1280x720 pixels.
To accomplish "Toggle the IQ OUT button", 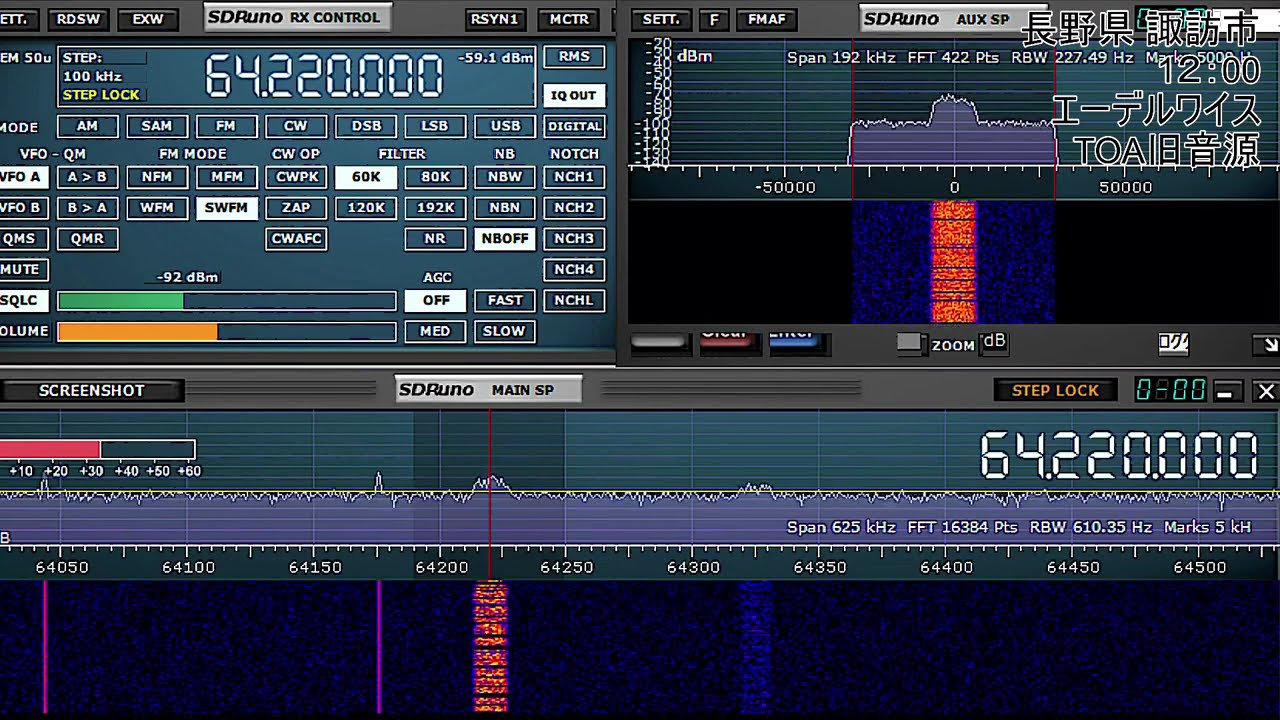I will pyautogui.click(x=574, y=96).
